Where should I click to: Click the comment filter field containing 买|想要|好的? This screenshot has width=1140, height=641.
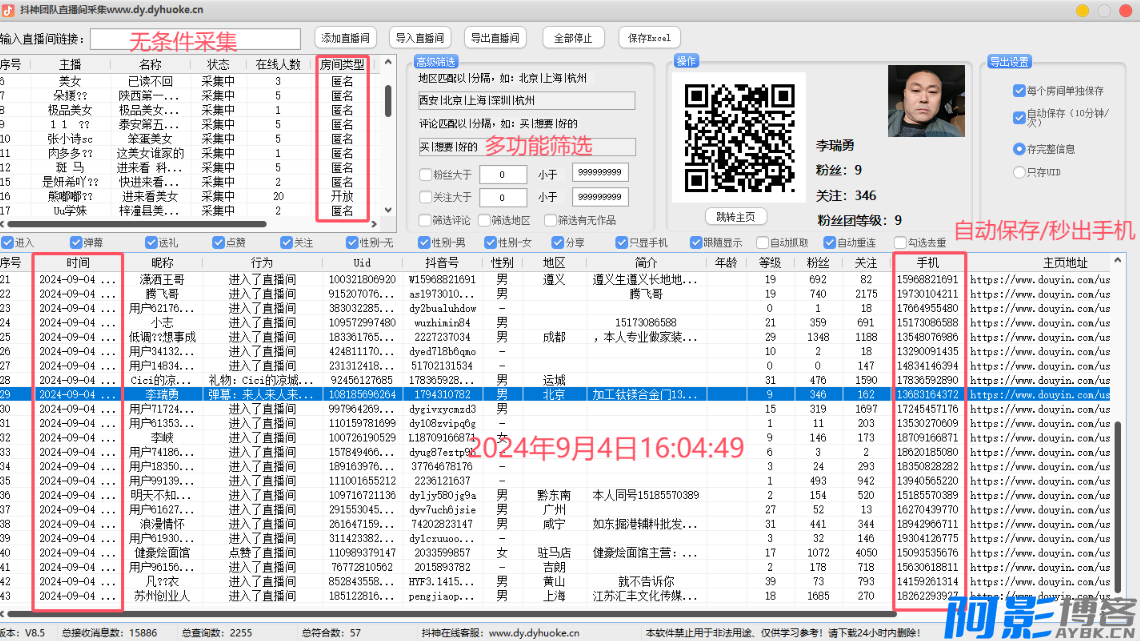coord(526,147)
